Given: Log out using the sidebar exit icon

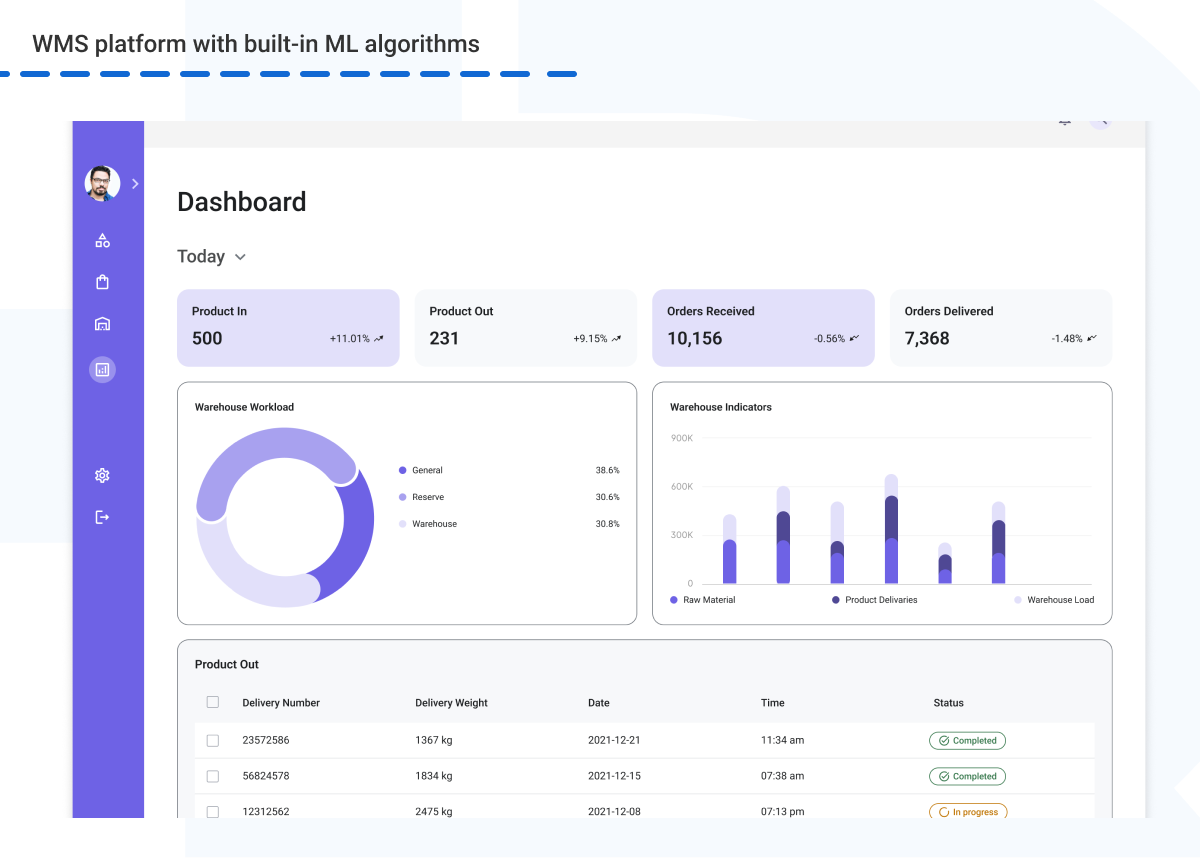Looking at the screenshot, I should click(102, 516).
